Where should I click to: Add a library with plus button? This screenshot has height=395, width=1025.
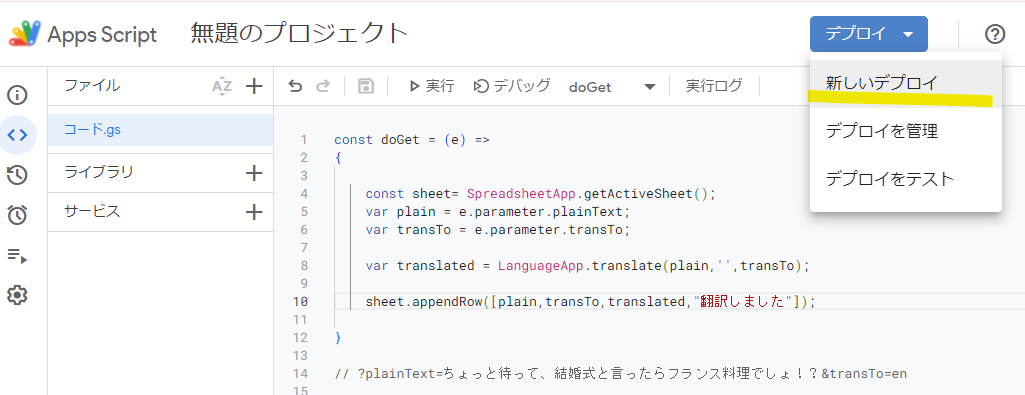pos(254,173)
